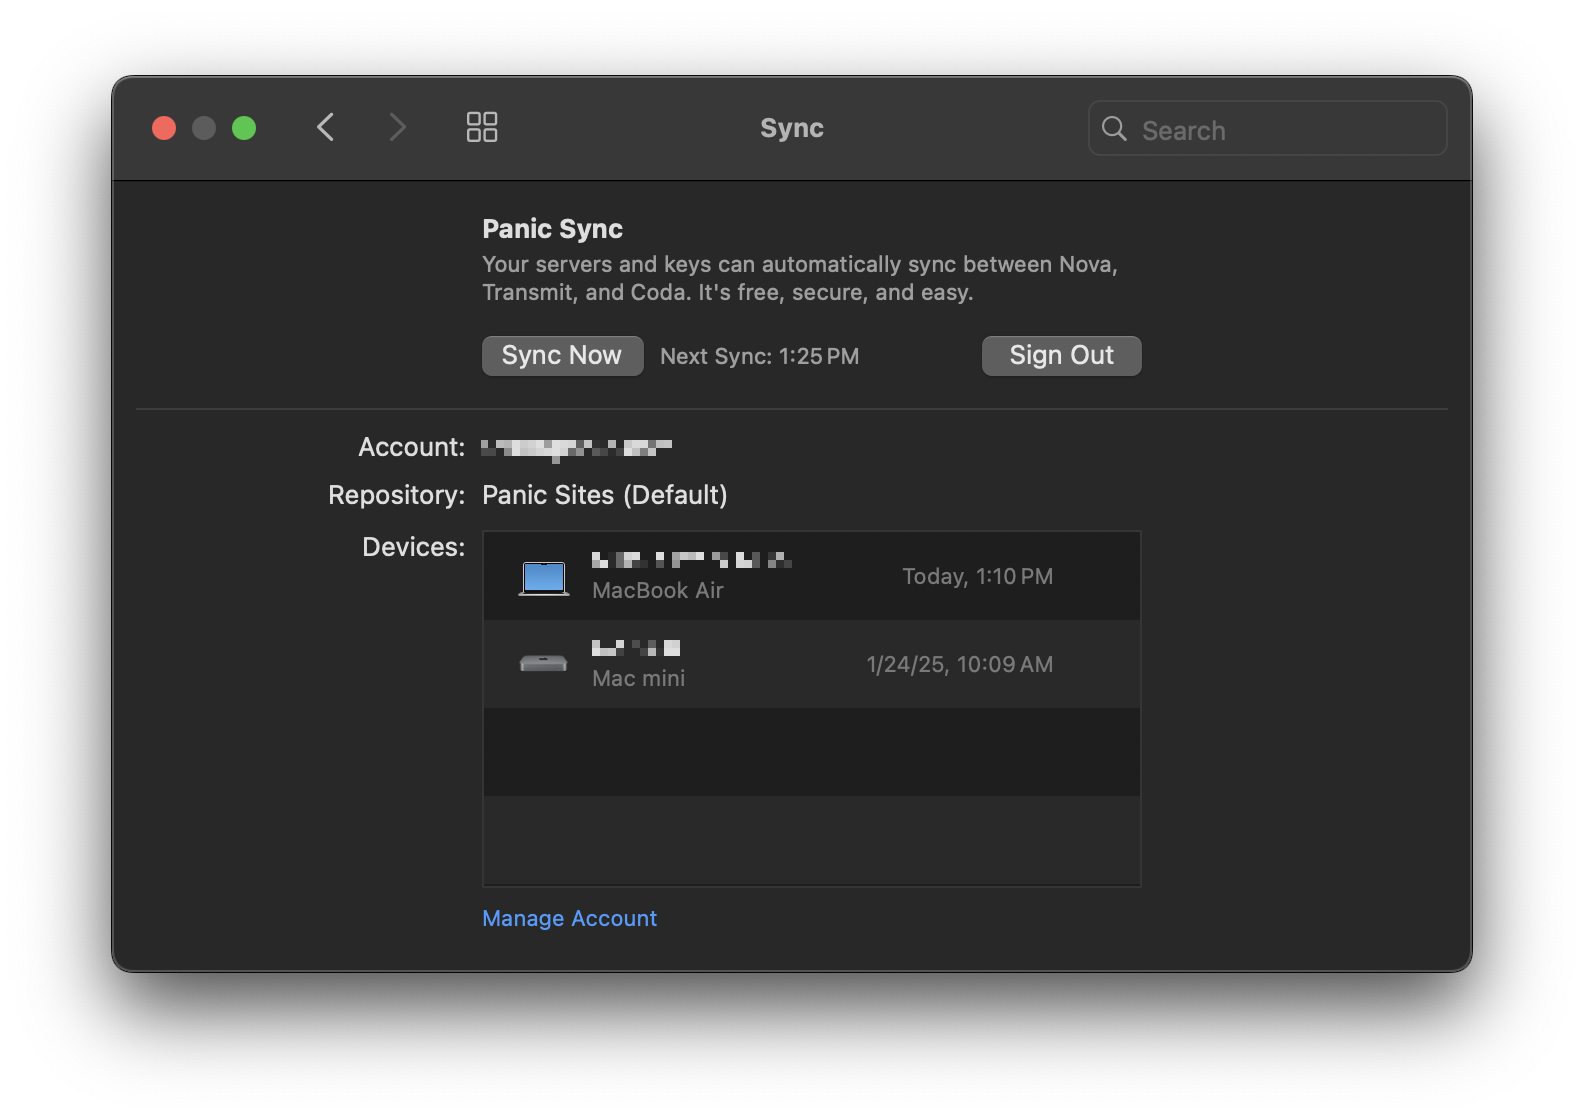
Task: Click the 'Next Sync: 1:25 PM' label
Action: pos(759,356)
